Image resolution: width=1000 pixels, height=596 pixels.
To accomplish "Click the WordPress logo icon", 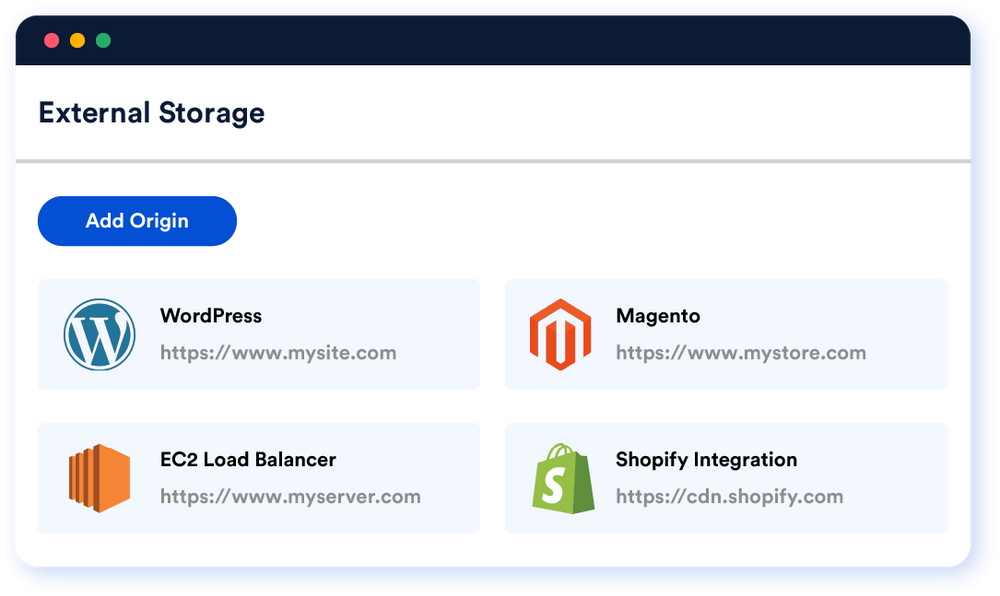I will click(x=99, y=335).
